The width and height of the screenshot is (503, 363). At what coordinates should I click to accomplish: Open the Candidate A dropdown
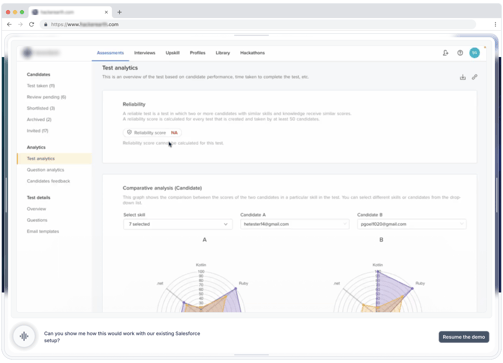pyautogui.click(x=295, y=224)
